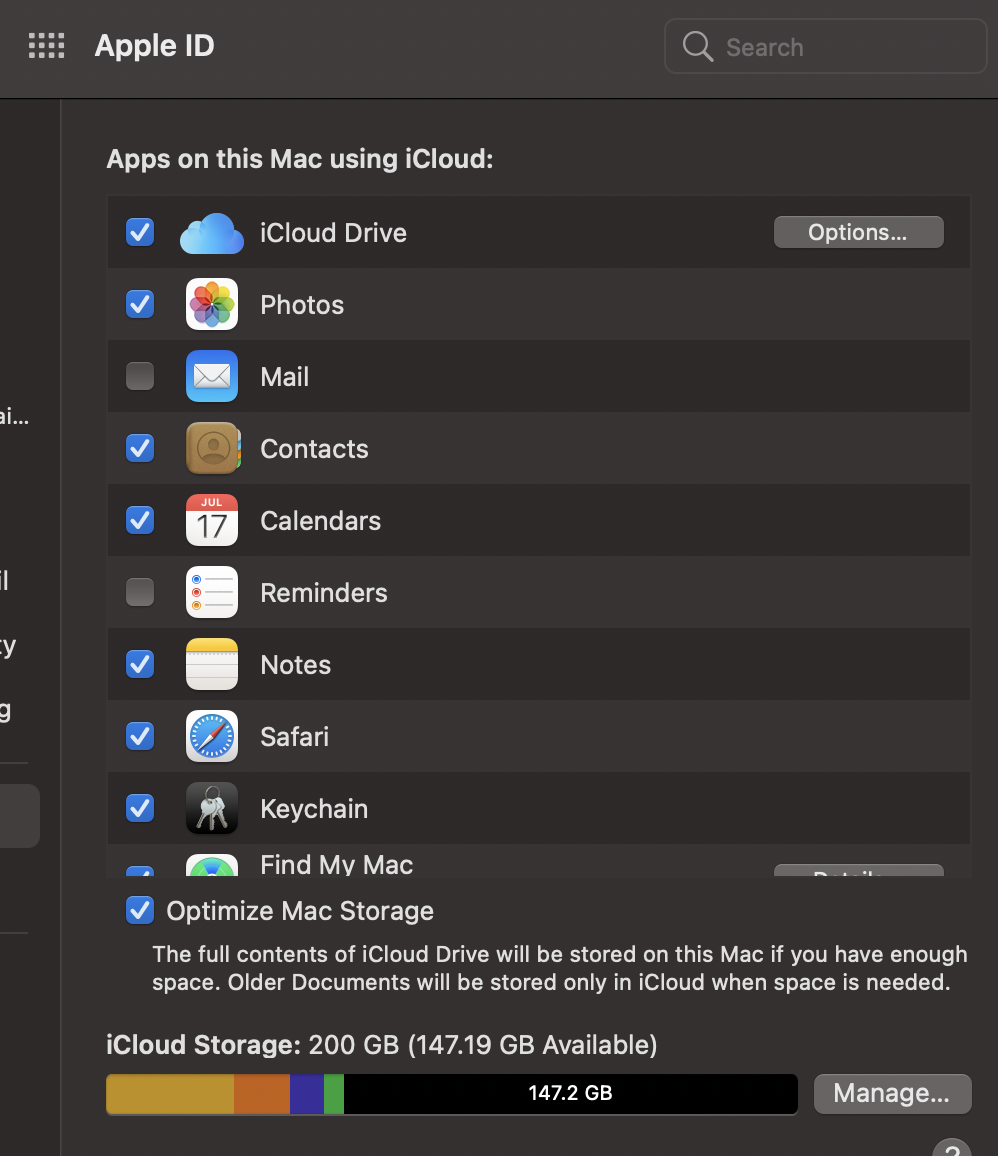Click the iCloud Drive cloud icon
The height and width of the screenshot is (1156, 998).
[x=212, y=233]
